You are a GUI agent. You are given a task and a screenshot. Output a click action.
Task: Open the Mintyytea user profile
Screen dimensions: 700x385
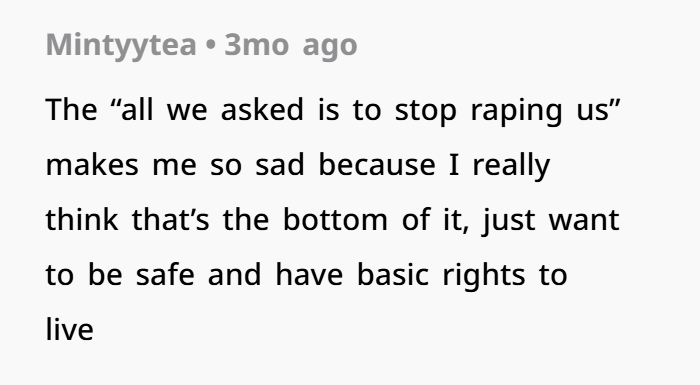tap(121, 46)
